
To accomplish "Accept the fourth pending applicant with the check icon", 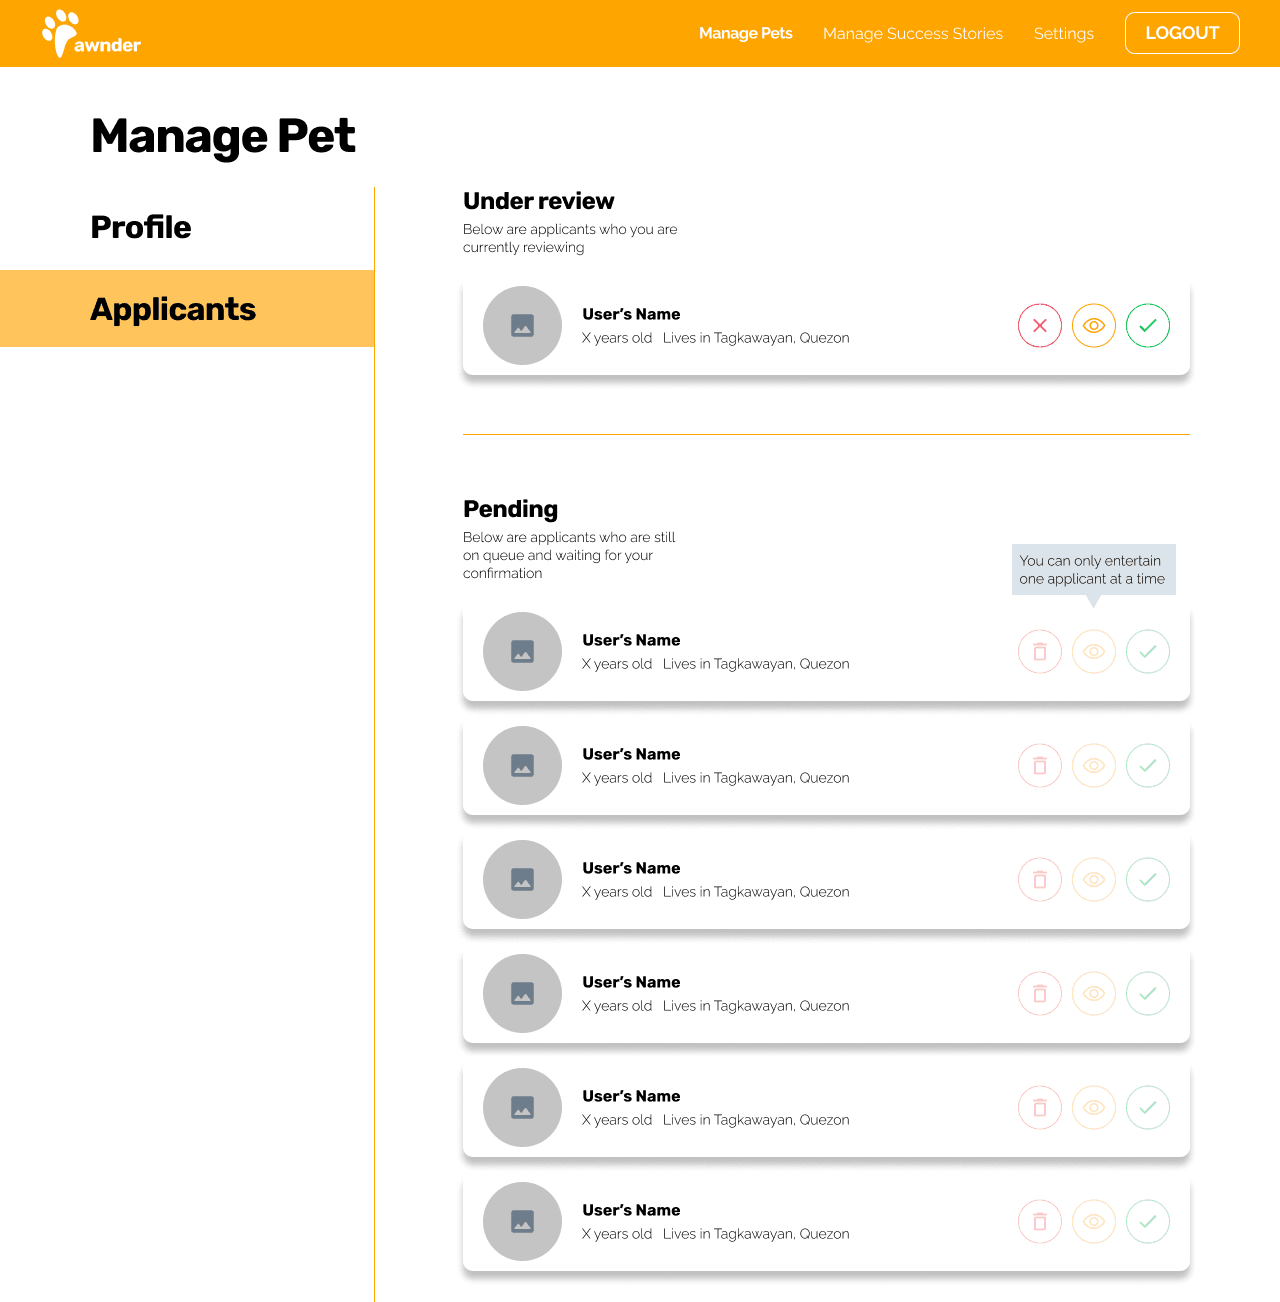I will click(x=1148, y=994).
